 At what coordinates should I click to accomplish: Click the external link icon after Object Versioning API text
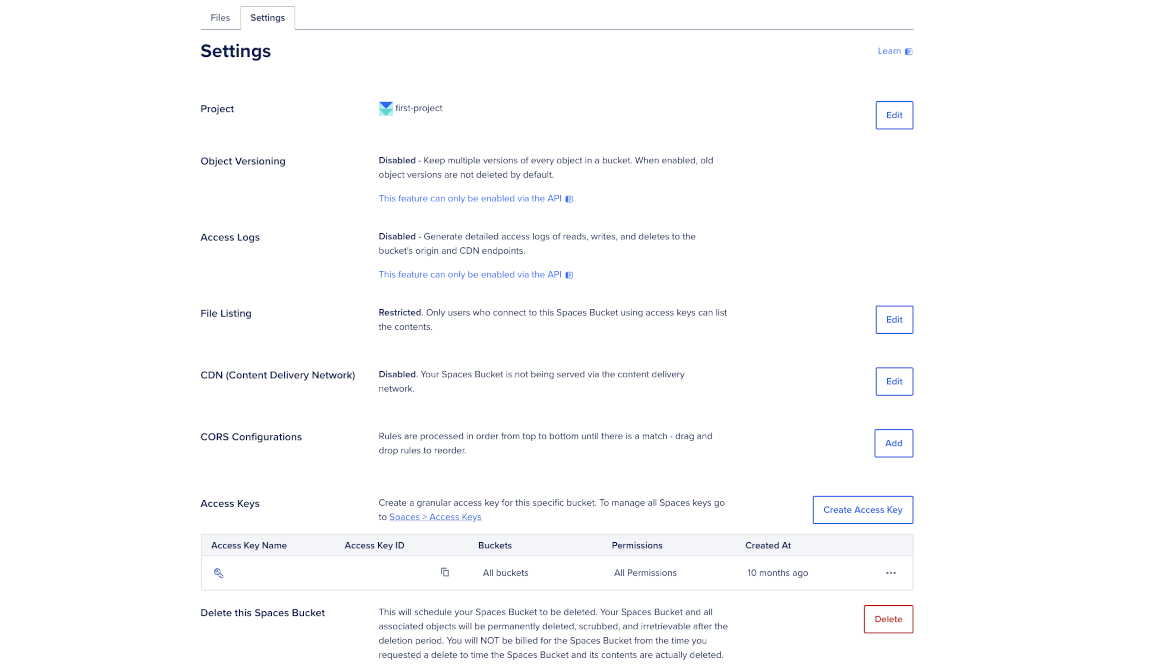[569, 198]
